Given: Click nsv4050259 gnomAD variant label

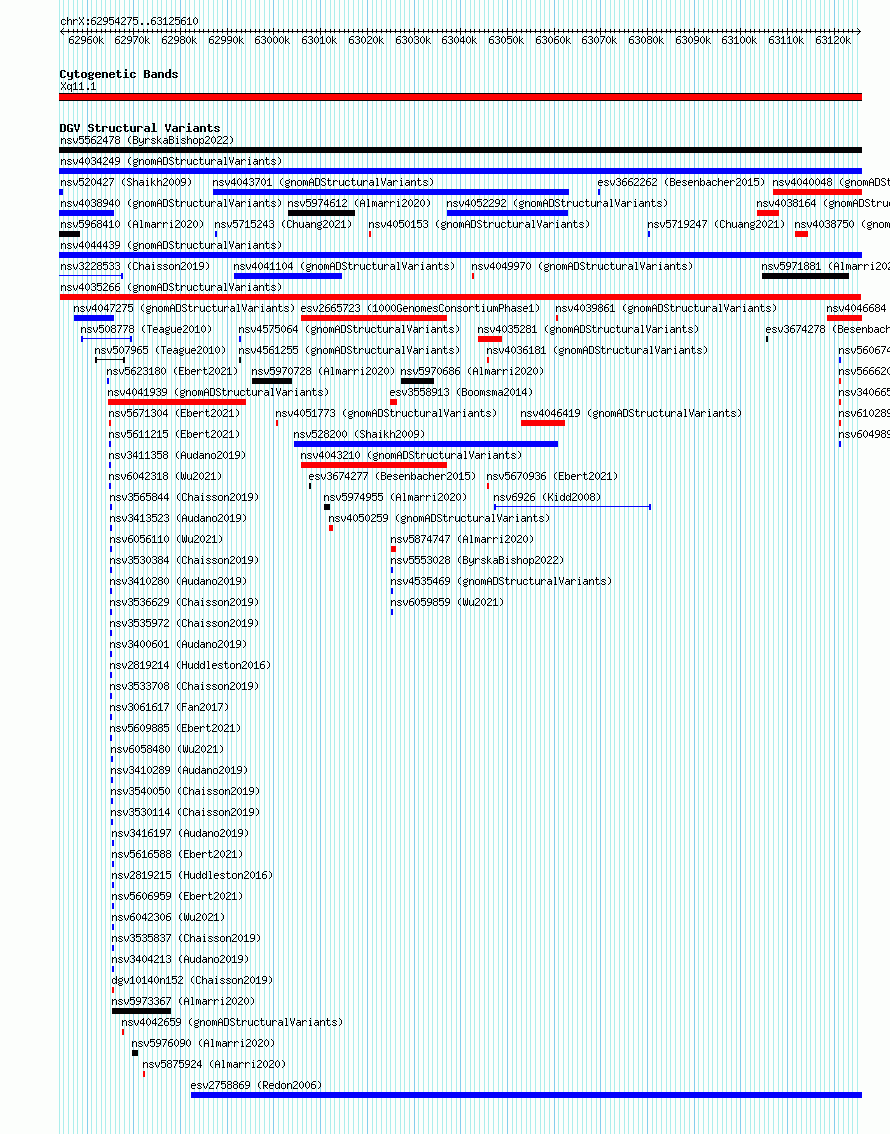Looking at the screenshot, I should tap(439, 518).
